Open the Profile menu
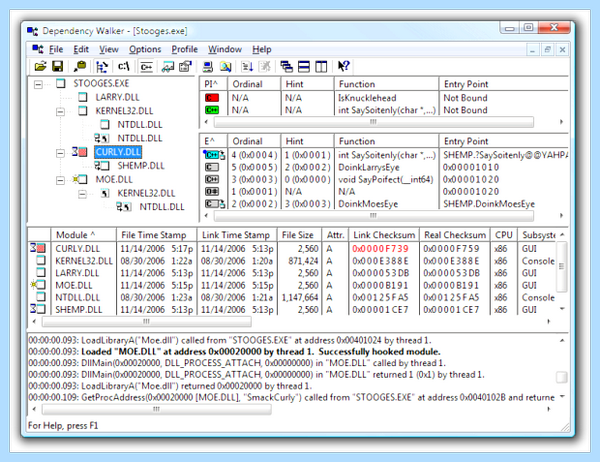This screenshot has height=462, width=600. coord(184,49)
